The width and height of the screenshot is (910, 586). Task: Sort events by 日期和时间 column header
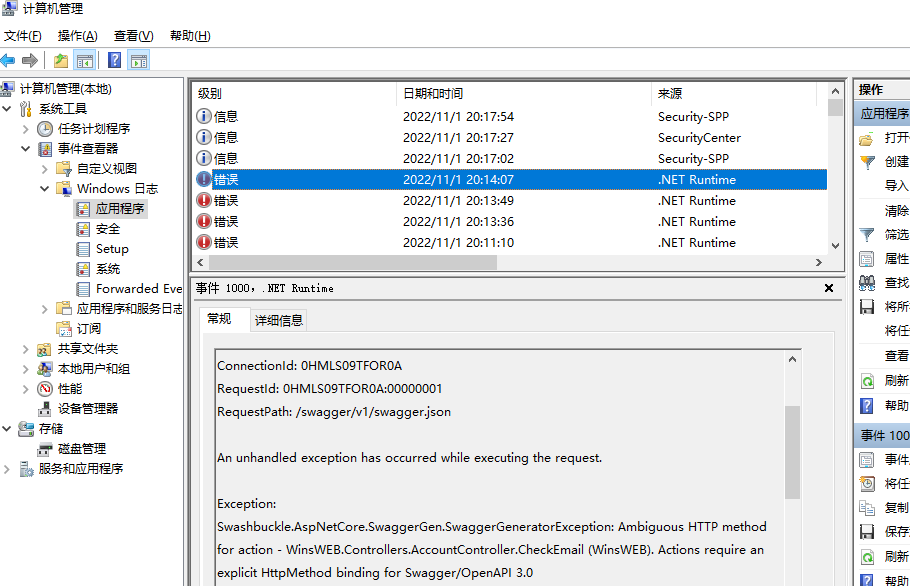coord(433,93)
